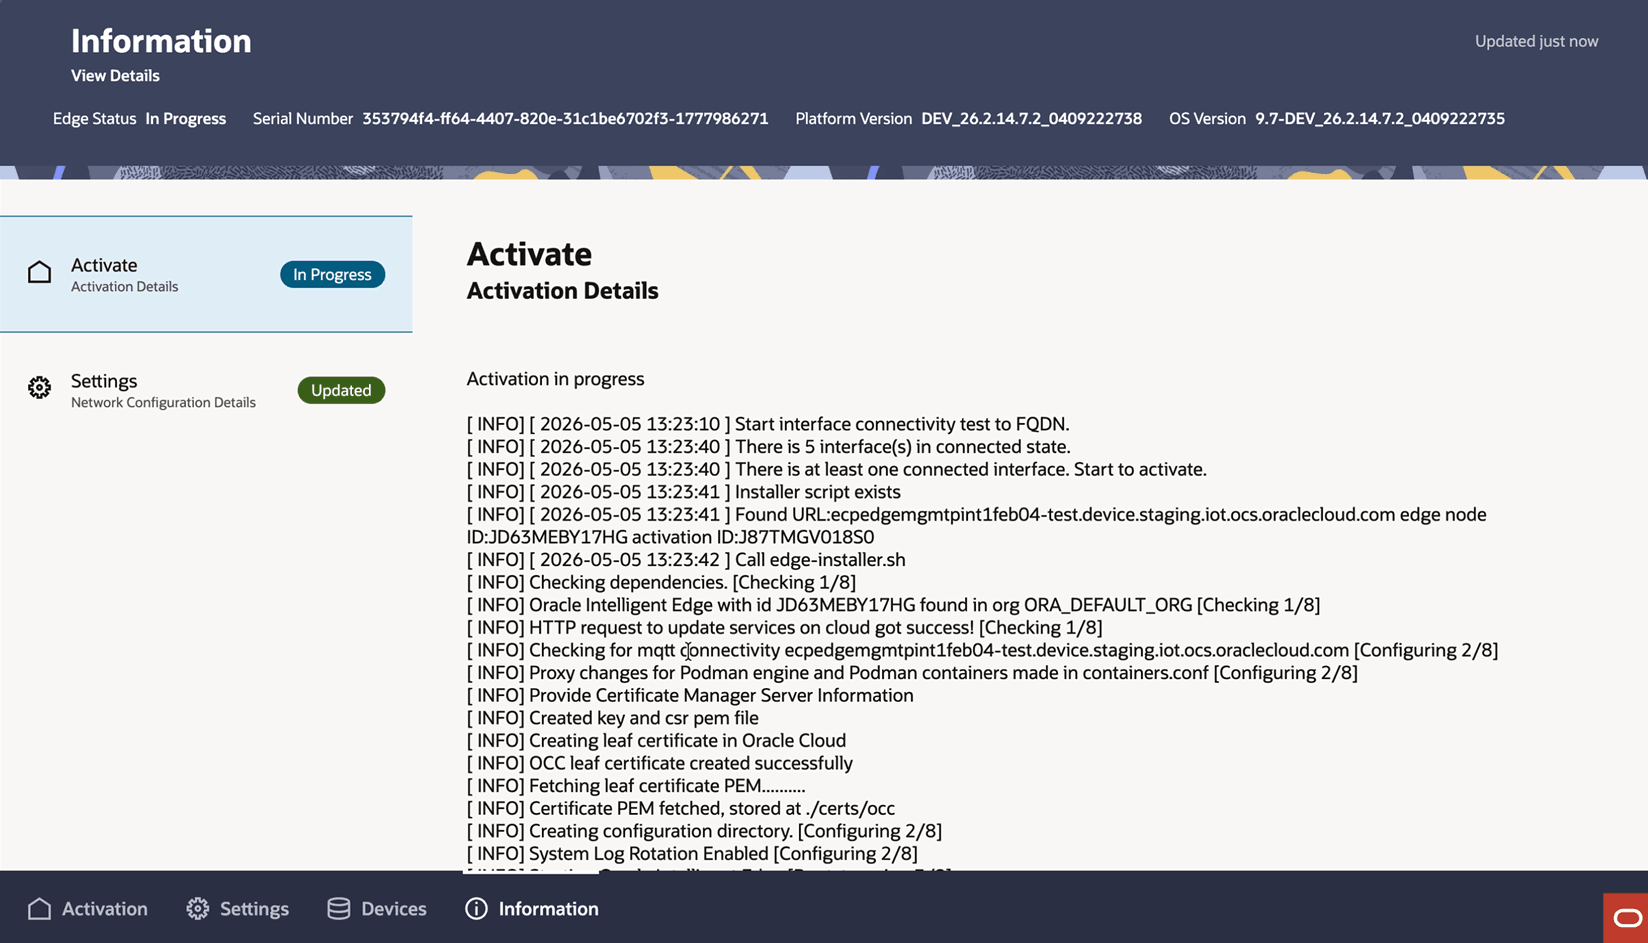Viewport: 1648px width, 943px height.
Task: Click the Devices database icon in bottom bar
Action: pos(339,908)
